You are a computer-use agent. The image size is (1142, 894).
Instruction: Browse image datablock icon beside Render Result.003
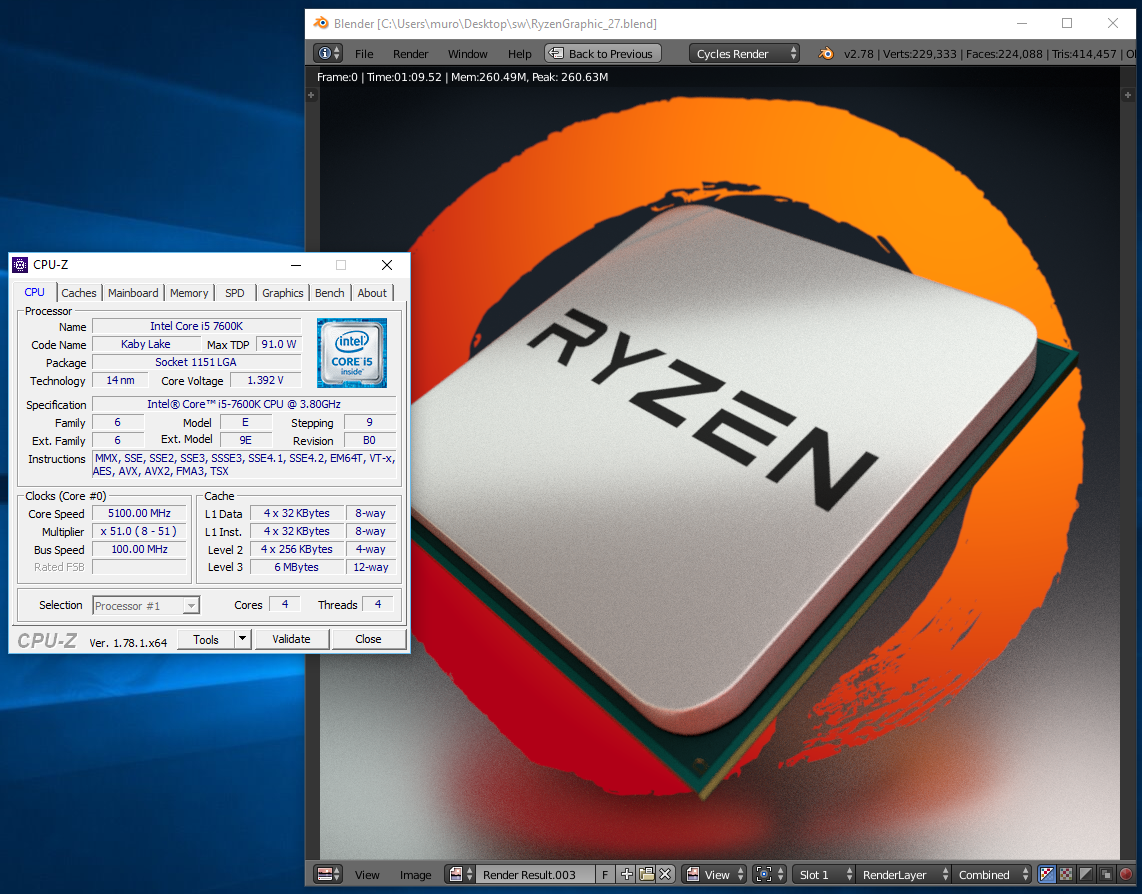tap(460, 874)
